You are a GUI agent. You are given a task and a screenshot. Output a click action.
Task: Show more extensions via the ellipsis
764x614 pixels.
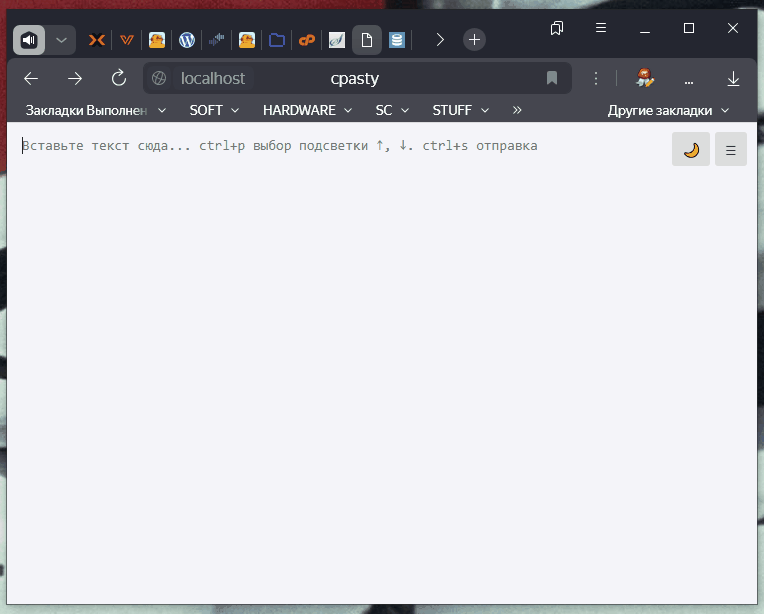click(x=689, y=81)
